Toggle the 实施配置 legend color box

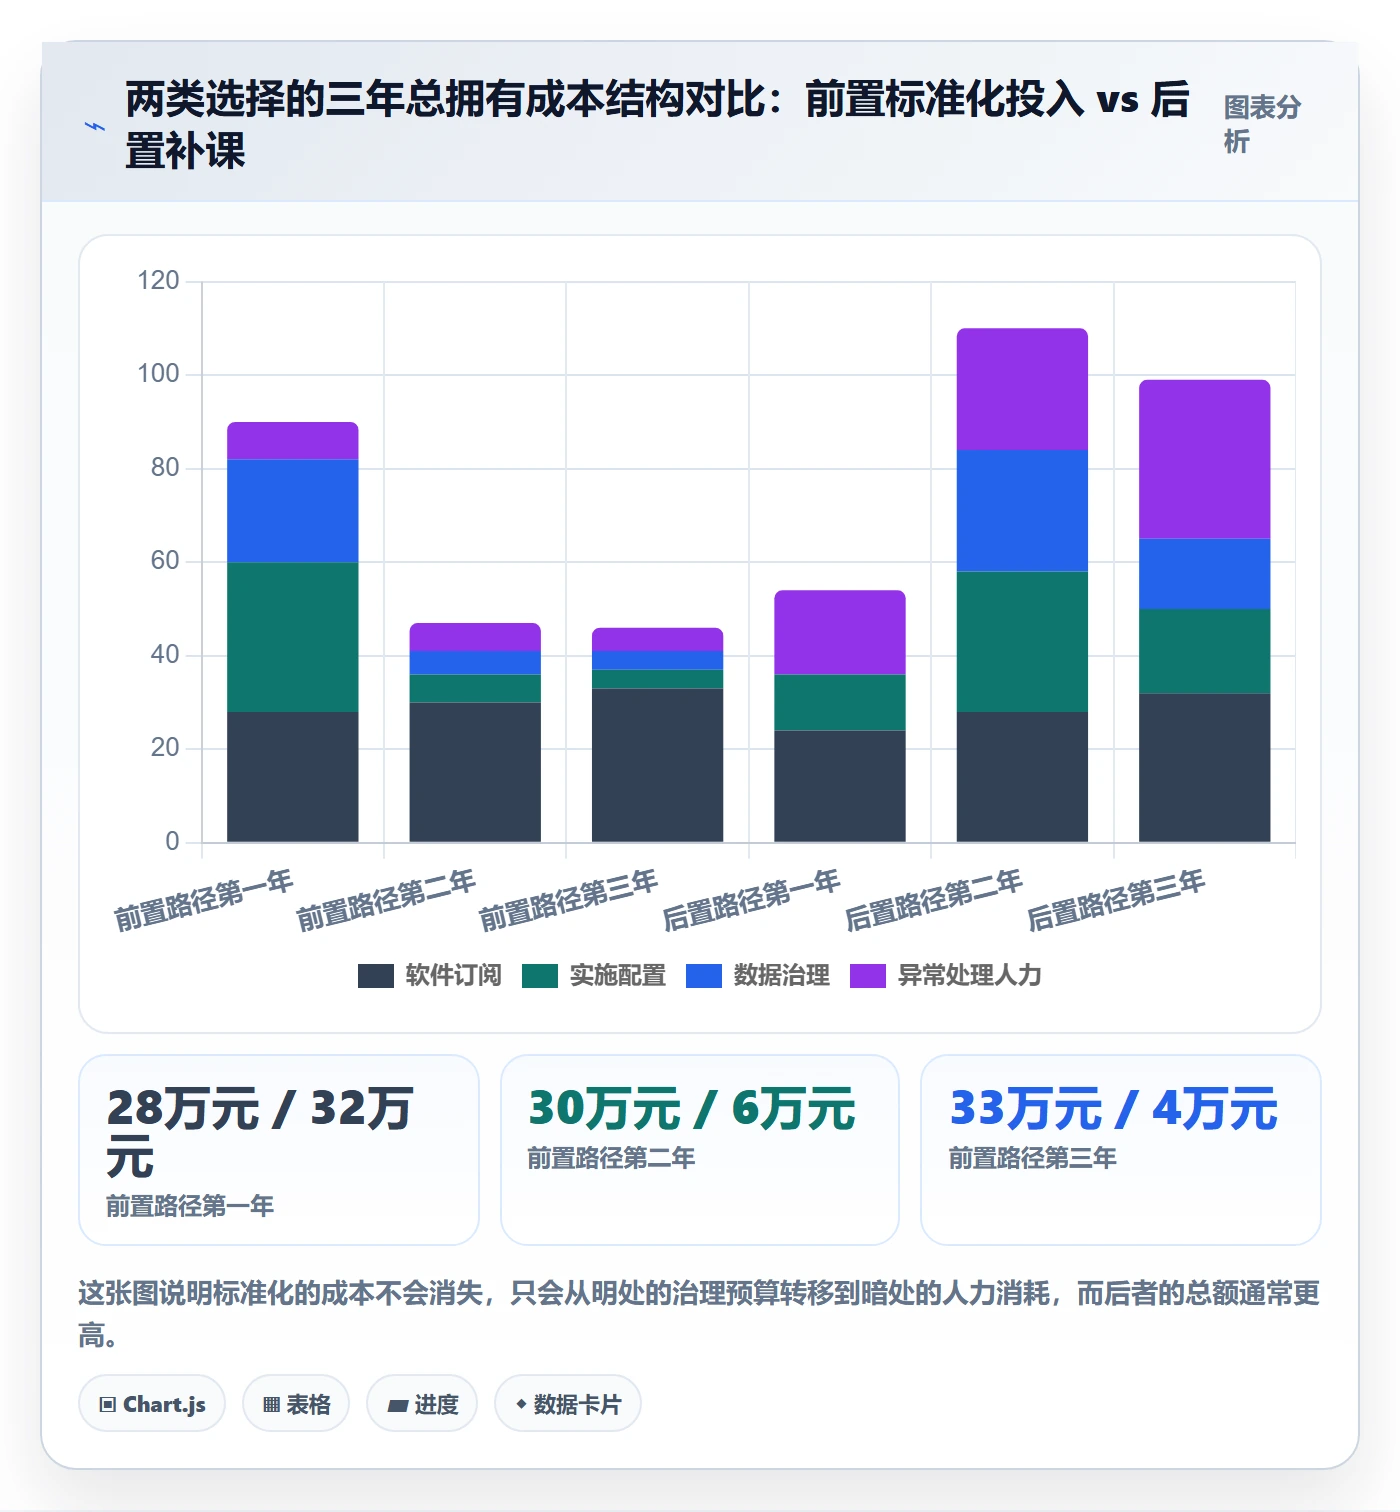tap(540, 976)
